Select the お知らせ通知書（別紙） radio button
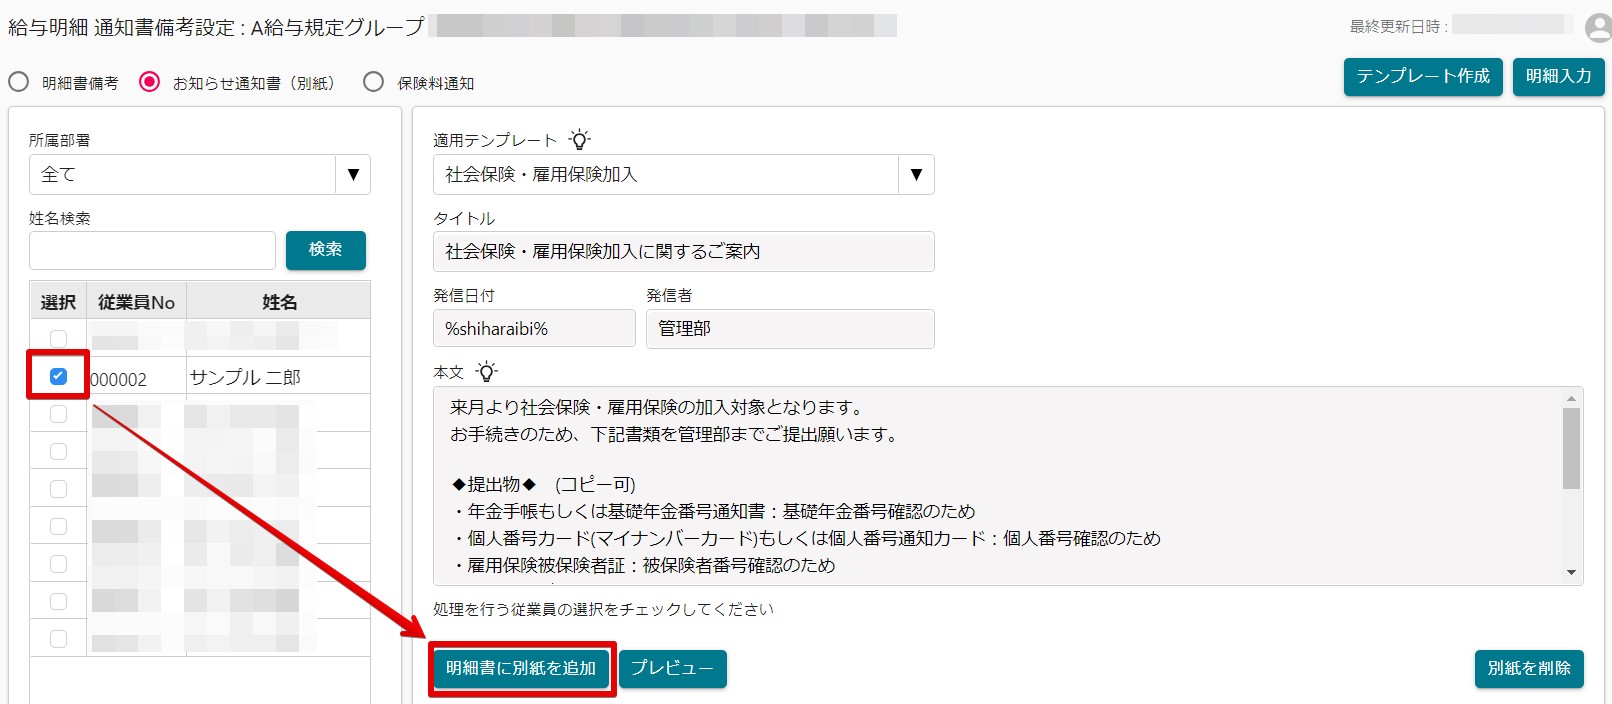This screenshot has width=1612, height=704. point(149,82)
